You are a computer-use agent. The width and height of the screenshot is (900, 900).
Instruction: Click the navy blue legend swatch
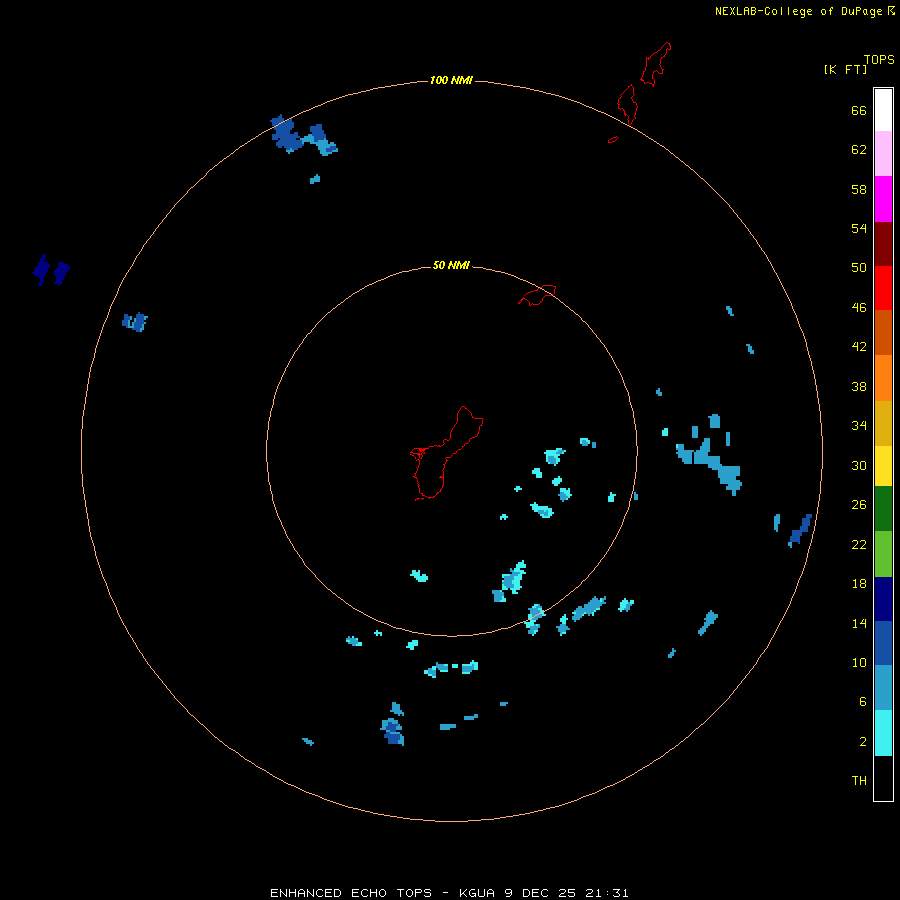[x=883, y=599]
